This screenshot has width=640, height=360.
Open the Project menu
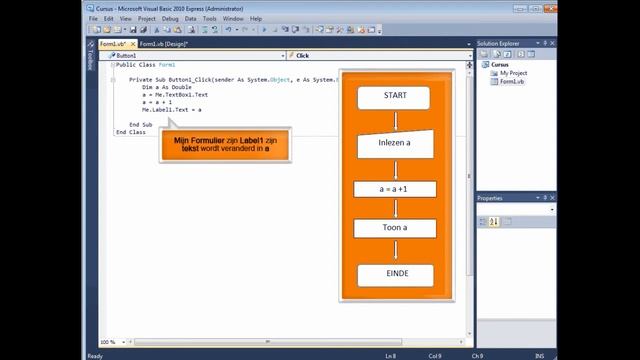[x=147, y=19]
